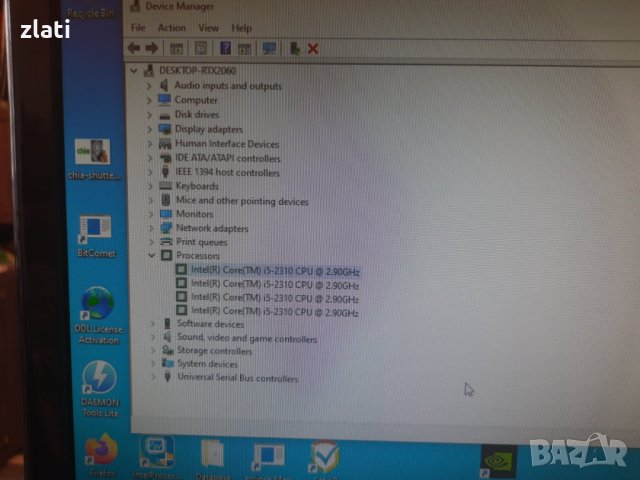
Task: Click the Forward arrow toolbar icon
Action: tap(152, 49)
